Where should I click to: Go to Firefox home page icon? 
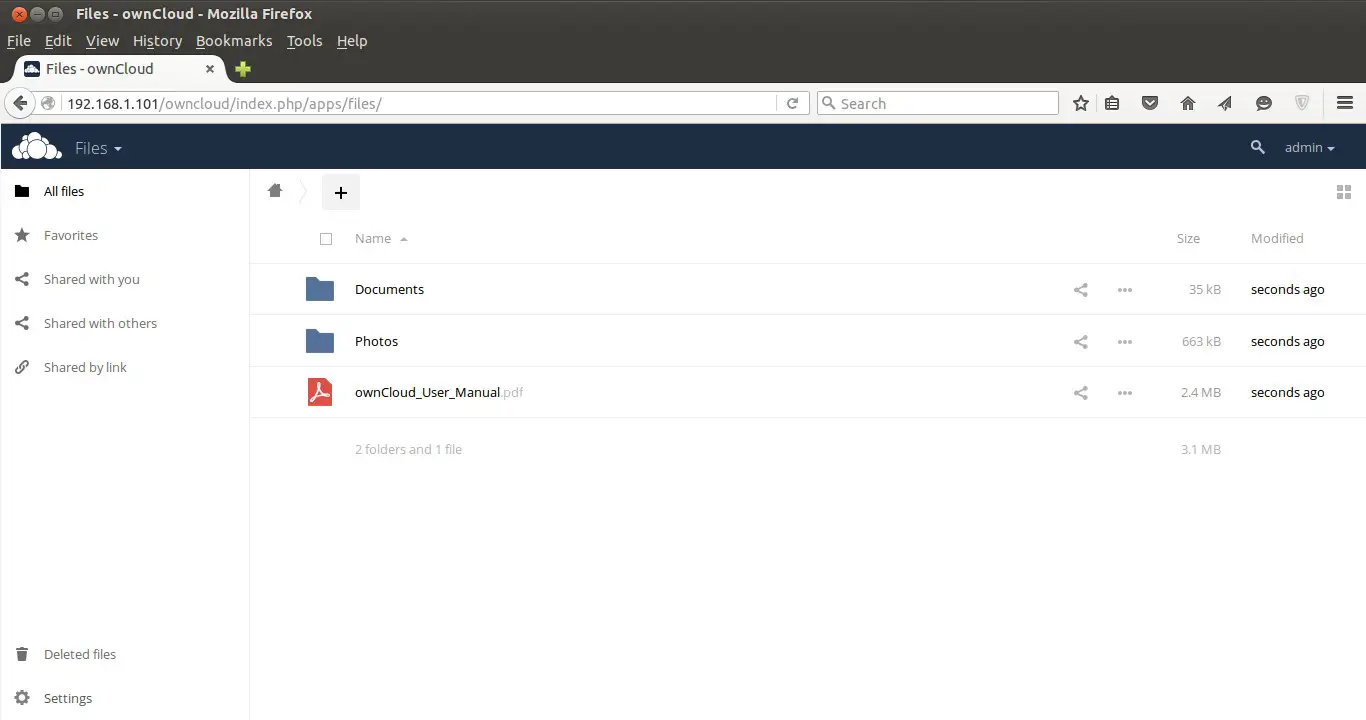pyautogui.click(x=1188, y=103)
